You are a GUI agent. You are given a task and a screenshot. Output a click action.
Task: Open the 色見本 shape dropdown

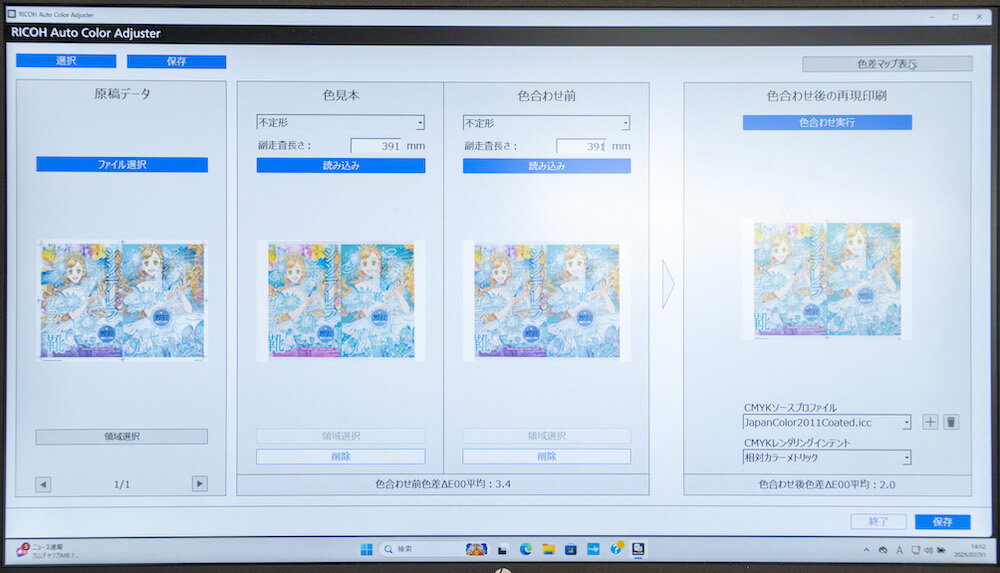tap(341, 123)
